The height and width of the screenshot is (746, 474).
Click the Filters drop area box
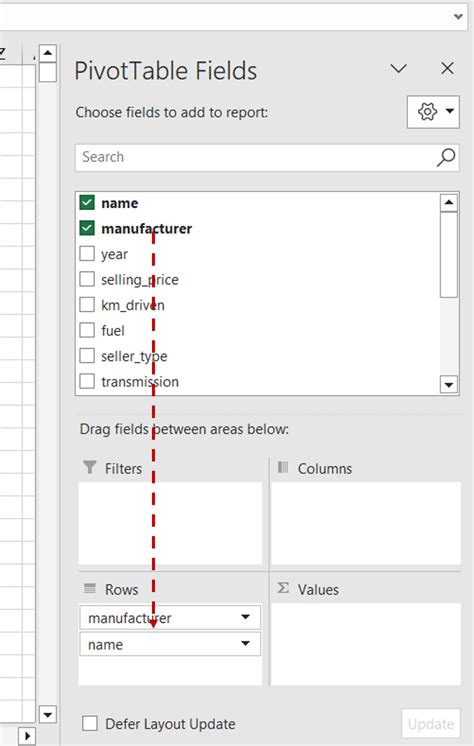[x=170, y=523]
